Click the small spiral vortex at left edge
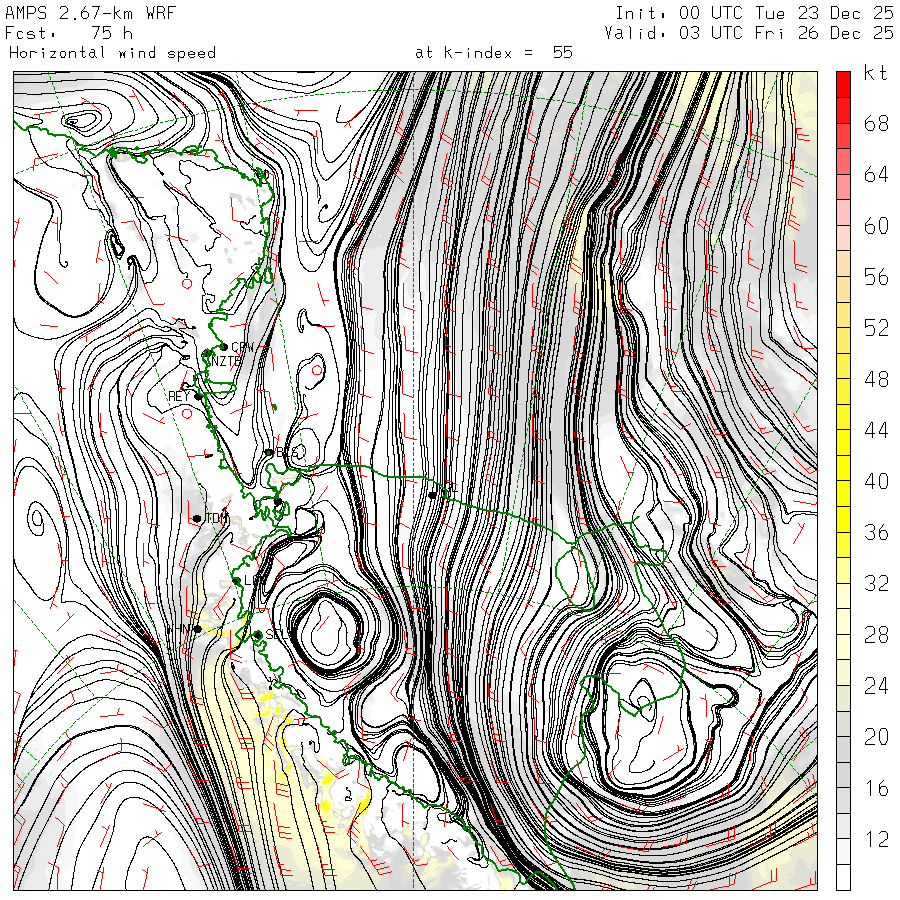 point(37,519)
